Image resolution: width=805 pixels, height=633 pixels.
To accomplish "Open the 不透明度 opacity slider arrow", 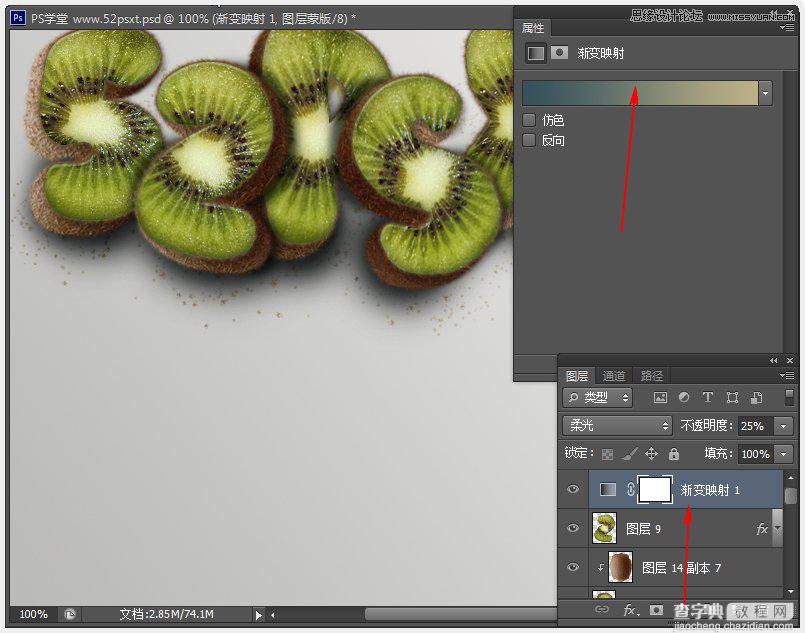I will coord(783,426).
